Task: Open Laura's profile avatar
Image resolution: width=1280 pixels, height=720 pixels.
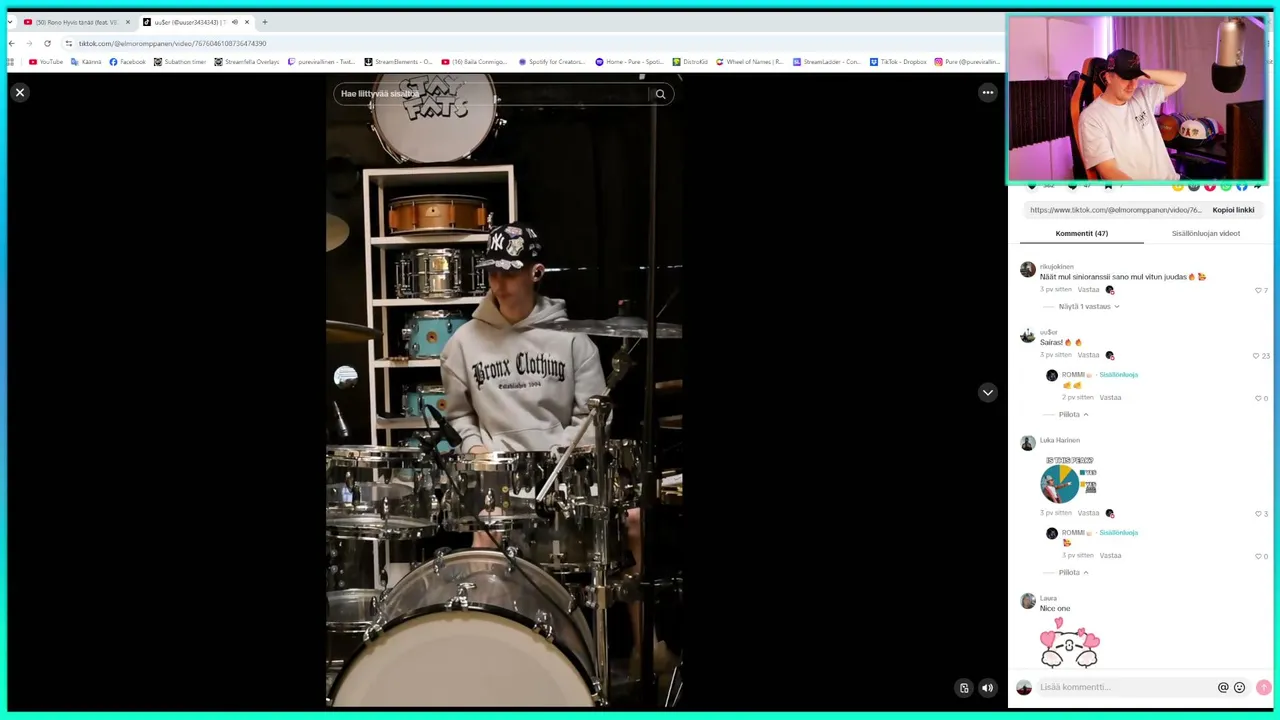Action: click(1027, 601)
